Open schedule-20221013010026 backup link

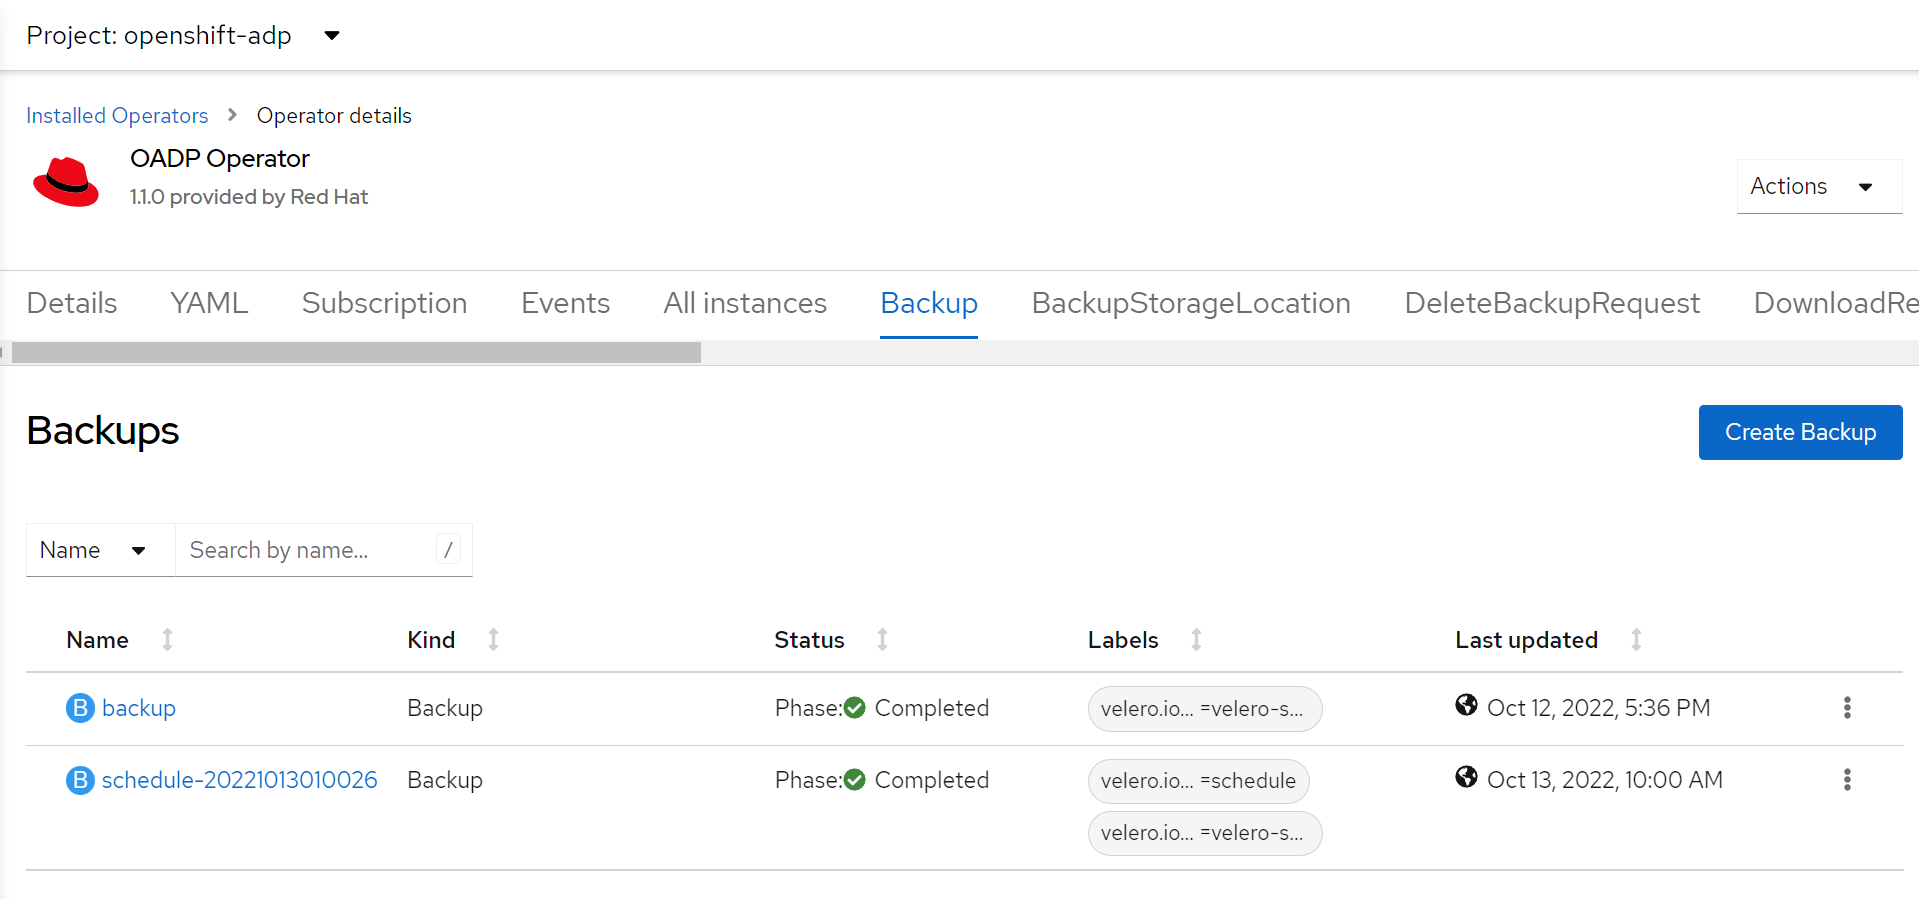tap(240, 780)
